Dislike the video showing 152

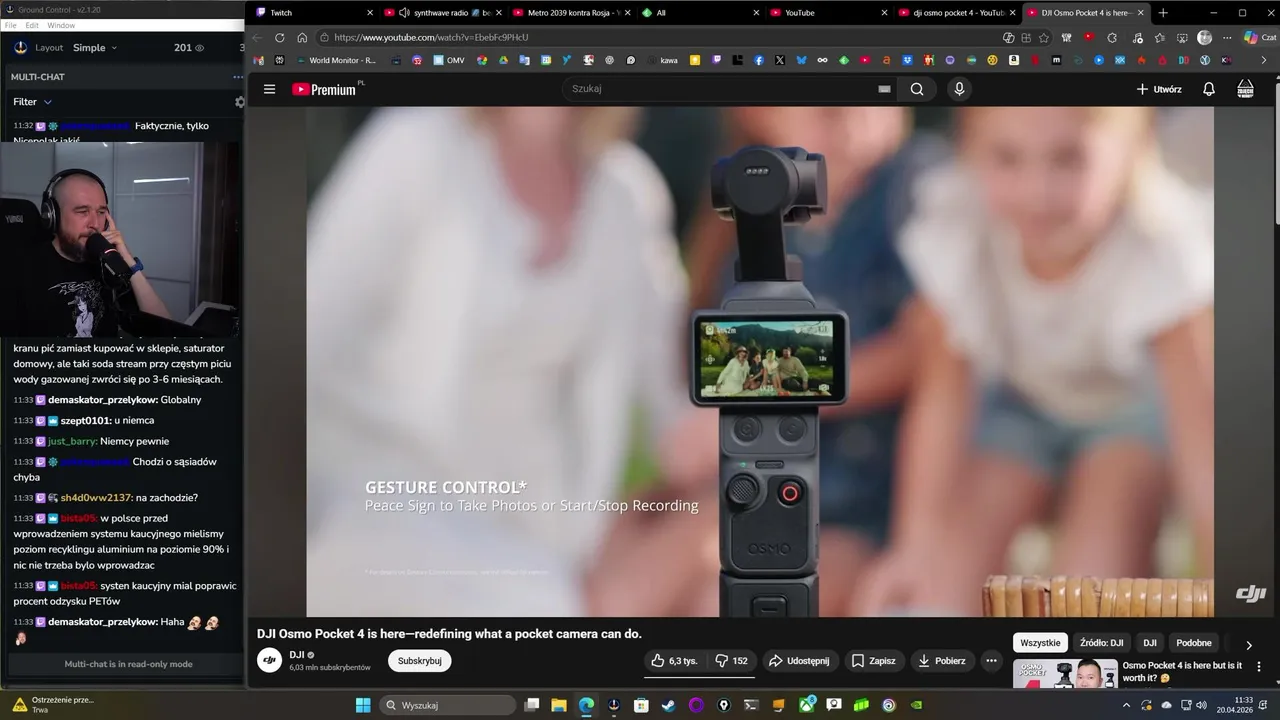[731, 661]
